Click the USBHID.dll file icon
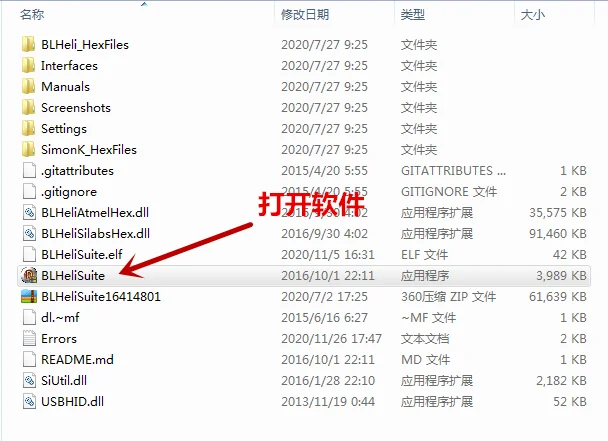 [x=29, y=401]
